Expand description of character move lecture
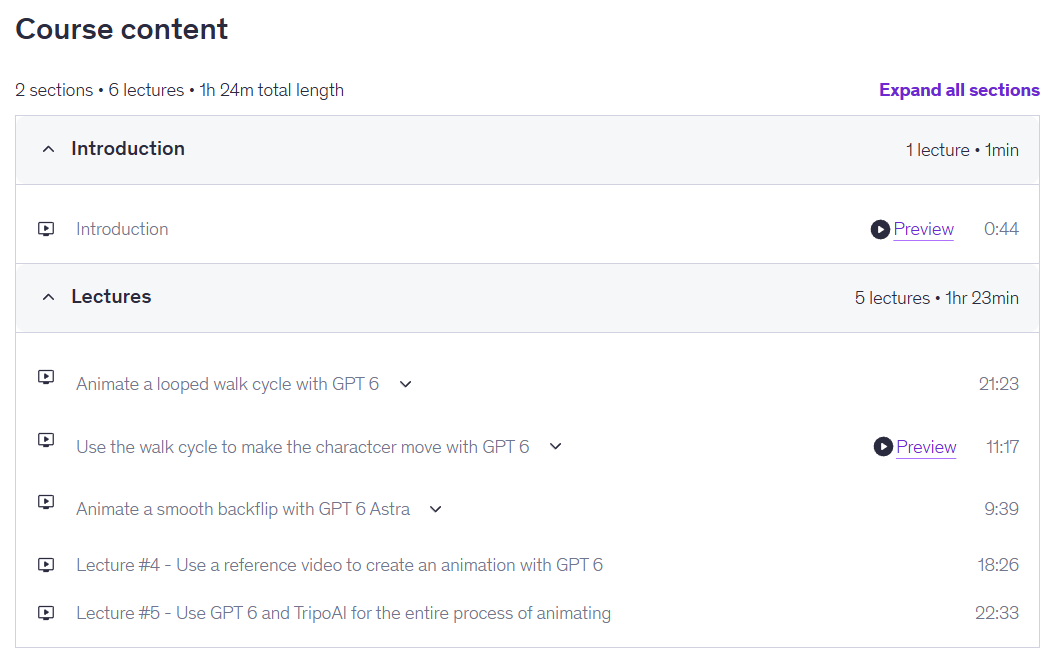Viewport: 1054px width, 664px height. (x=555, y=446)
